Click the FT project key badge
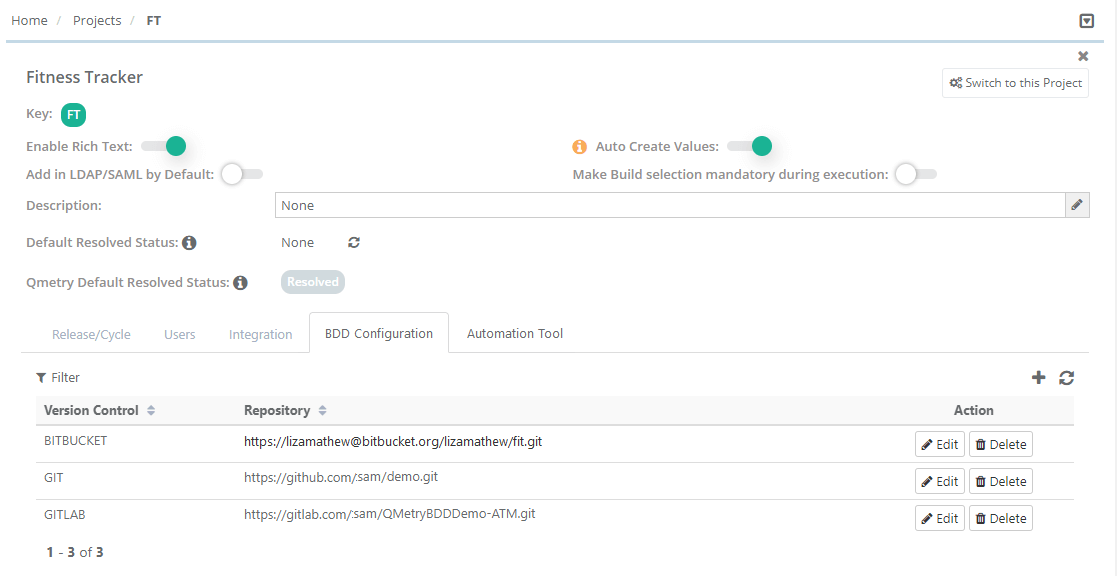Viewport: 1117px width, 576px height. (x=73, y=115)
